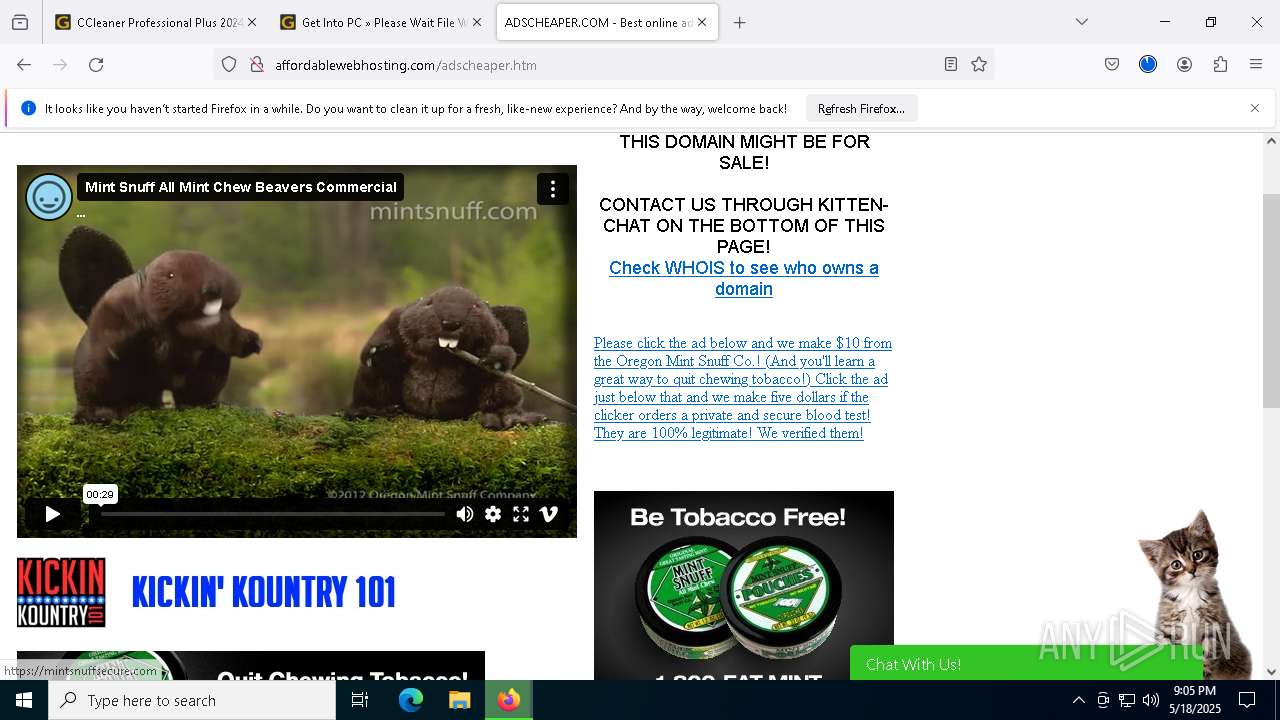1280x720 pixels.
Task: Seek along the video progress bar
Action: tap(273, 514)
